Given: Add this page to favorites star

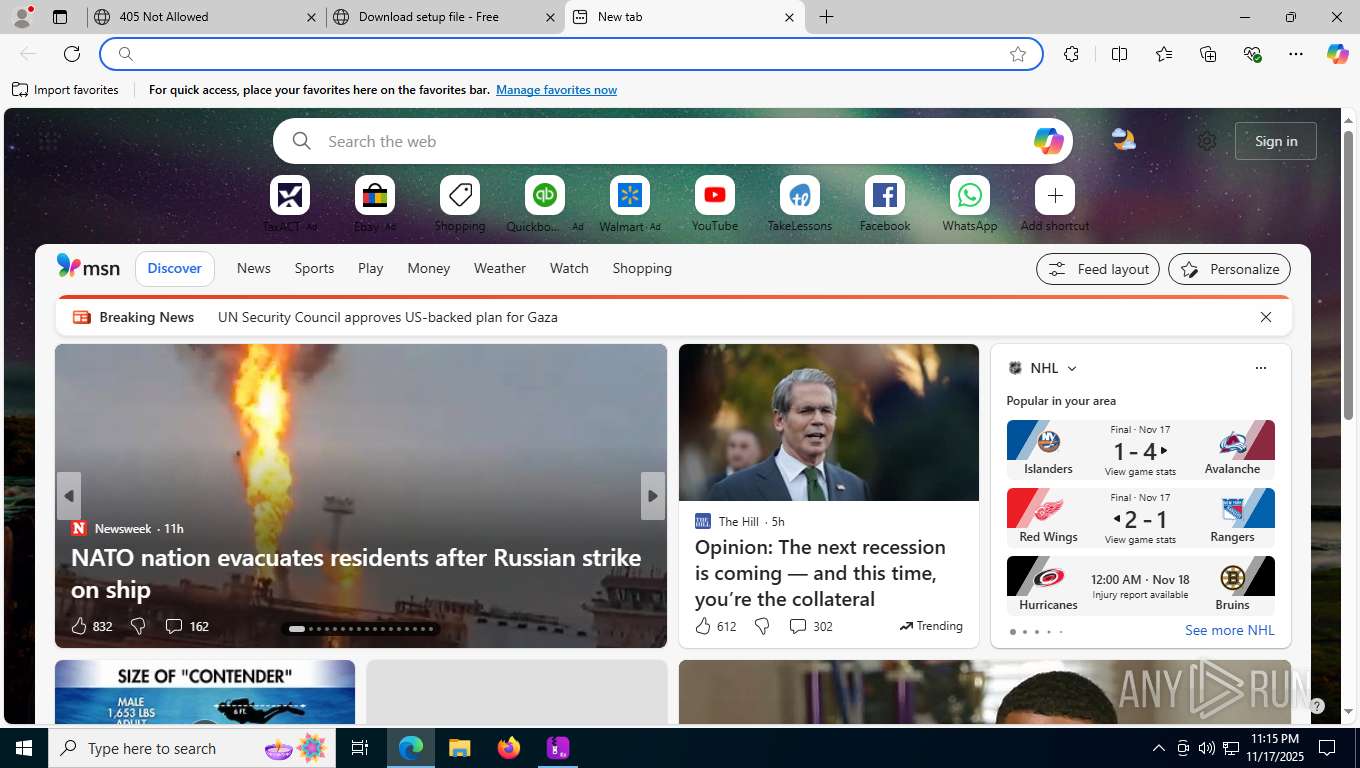Looking at the screenshot, I should [1018, 54].
